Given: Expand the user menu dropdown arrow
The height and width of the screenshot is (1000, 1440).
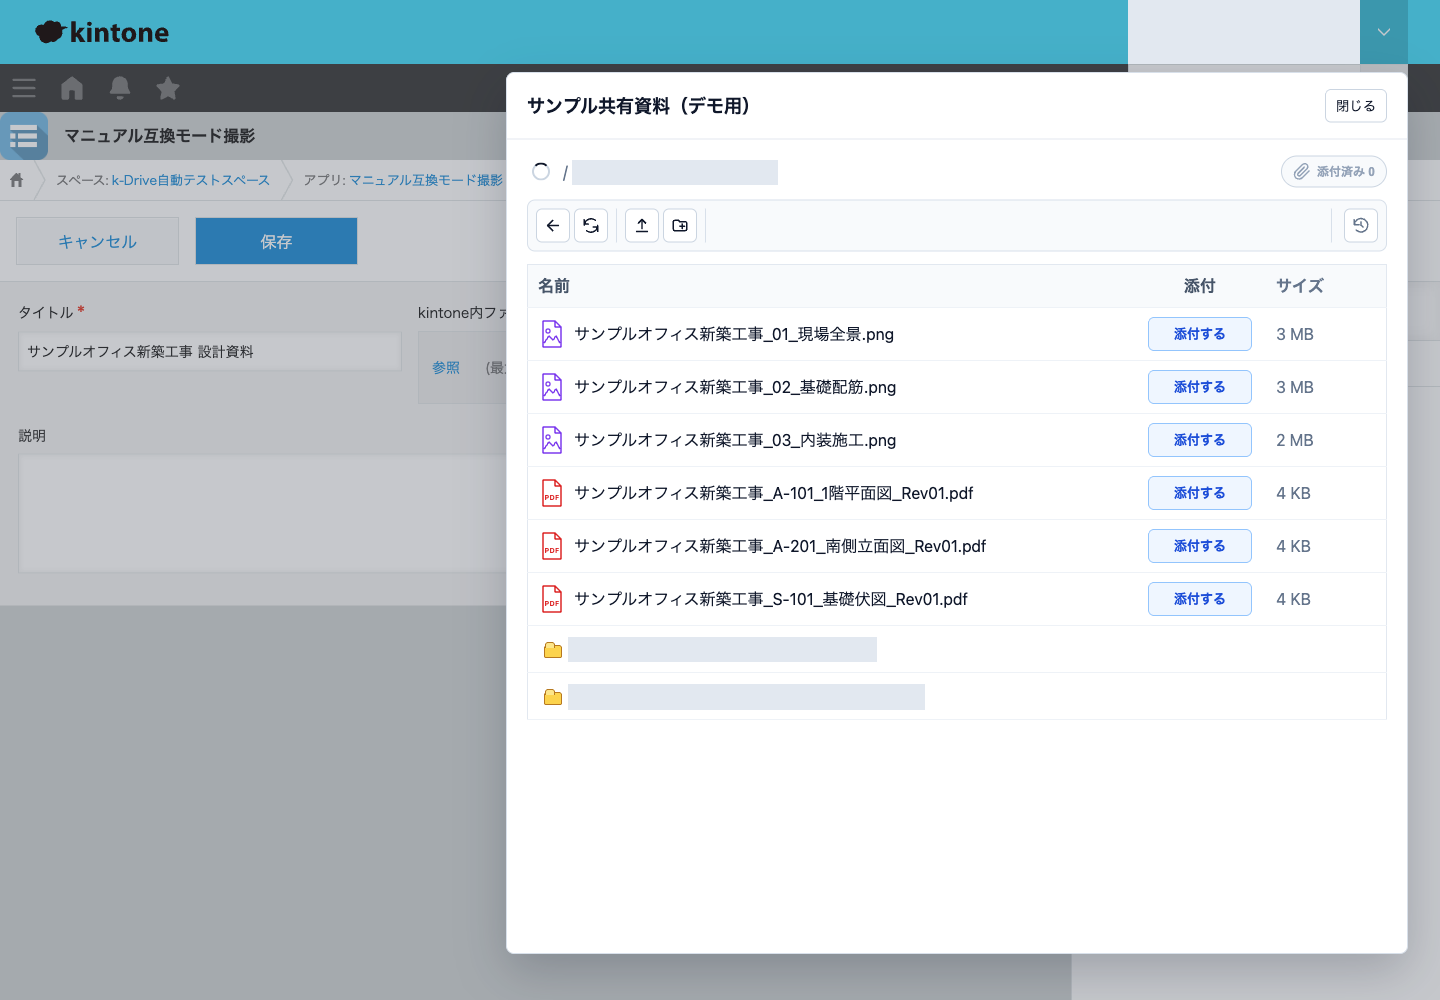Looking at the screenshot, I should point(1384,32).
